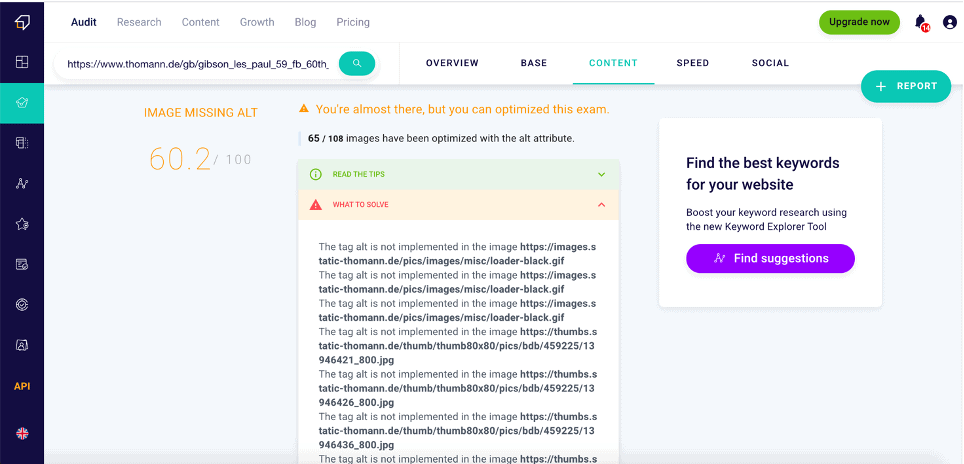
Task: Click the API sidebar item
Action: [x=22, y=386]
